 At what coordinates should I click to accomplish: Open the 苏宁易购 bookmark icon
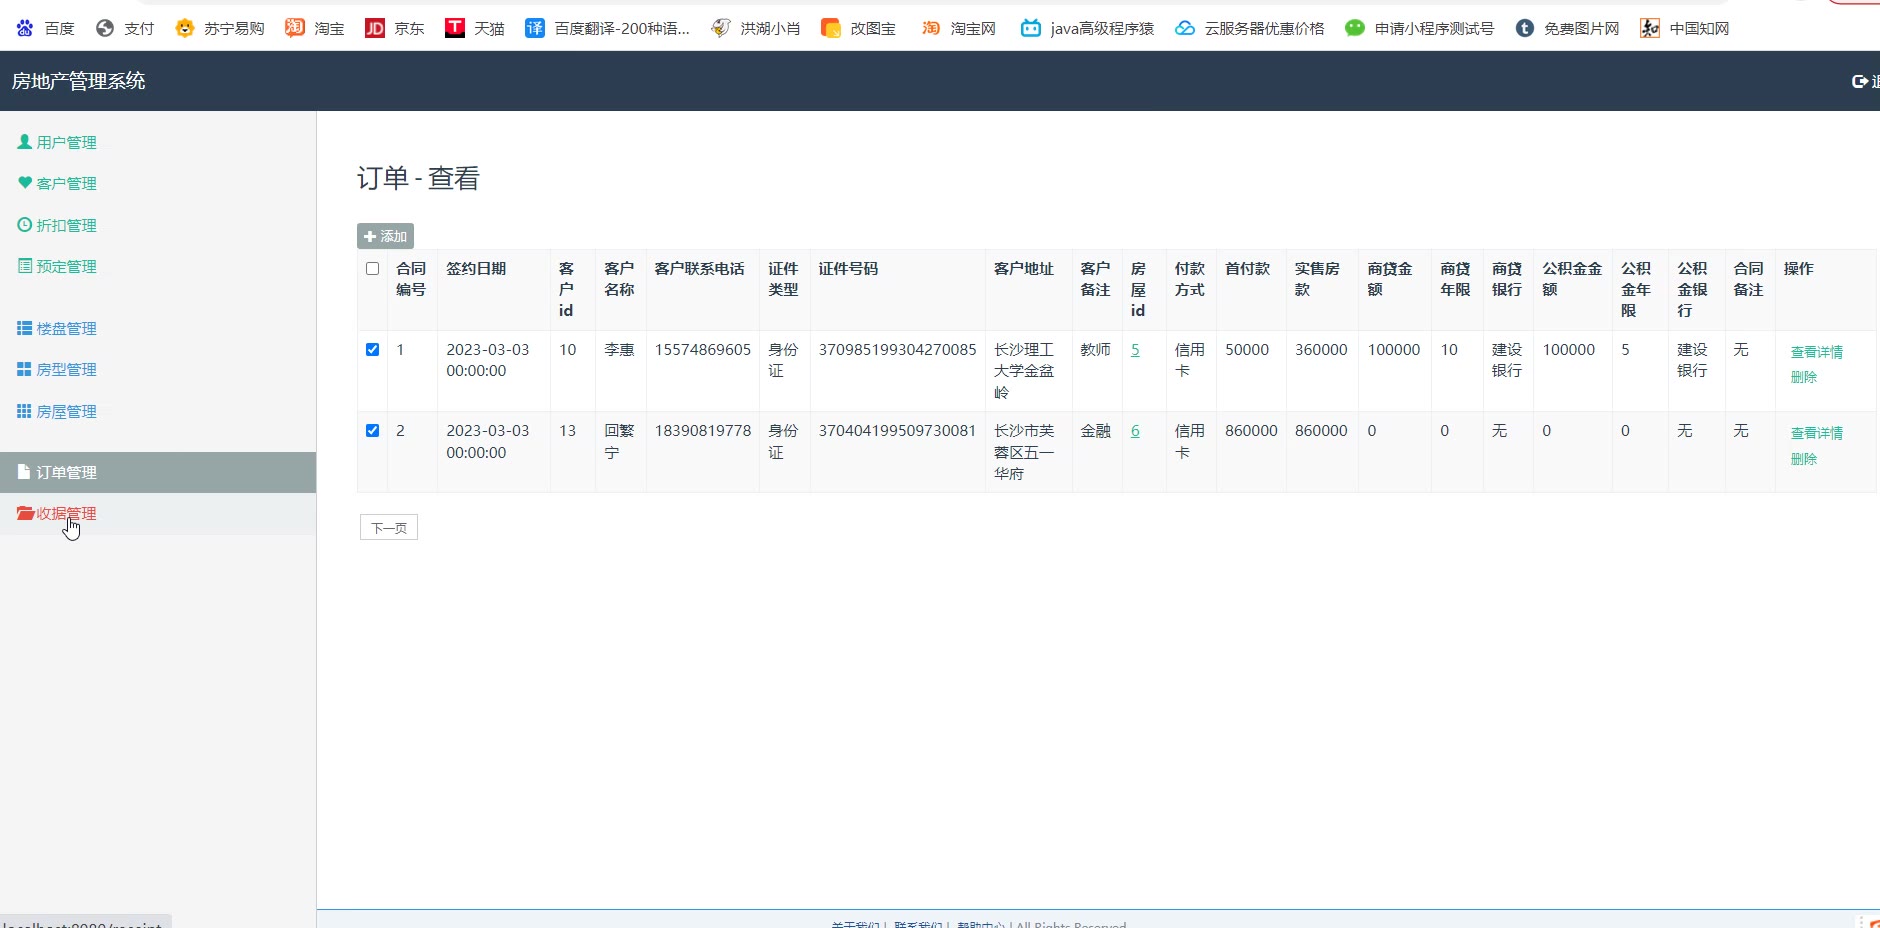pos(184,28)
